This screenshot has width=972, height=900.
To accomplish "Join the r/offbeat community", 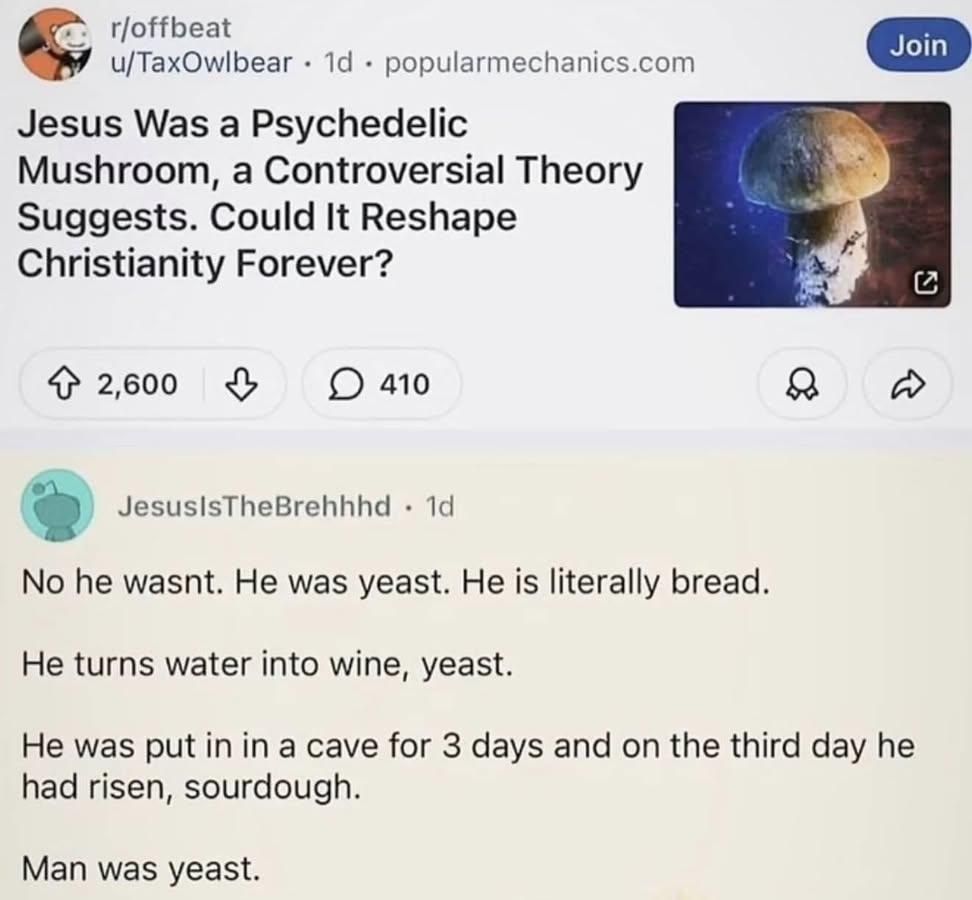I will (x=919, y=45).
